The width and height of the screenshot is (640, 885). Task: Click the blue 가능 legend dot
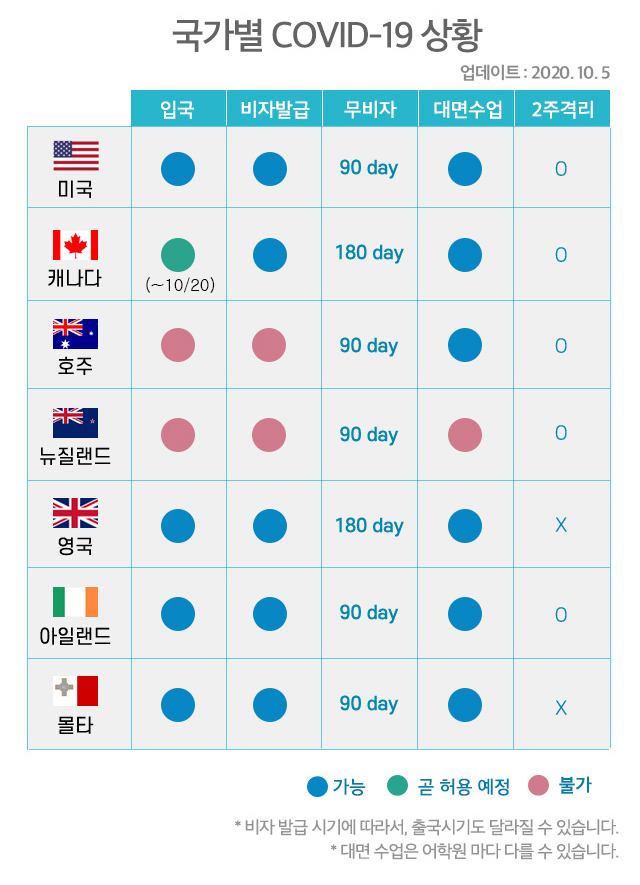point(317,787)
